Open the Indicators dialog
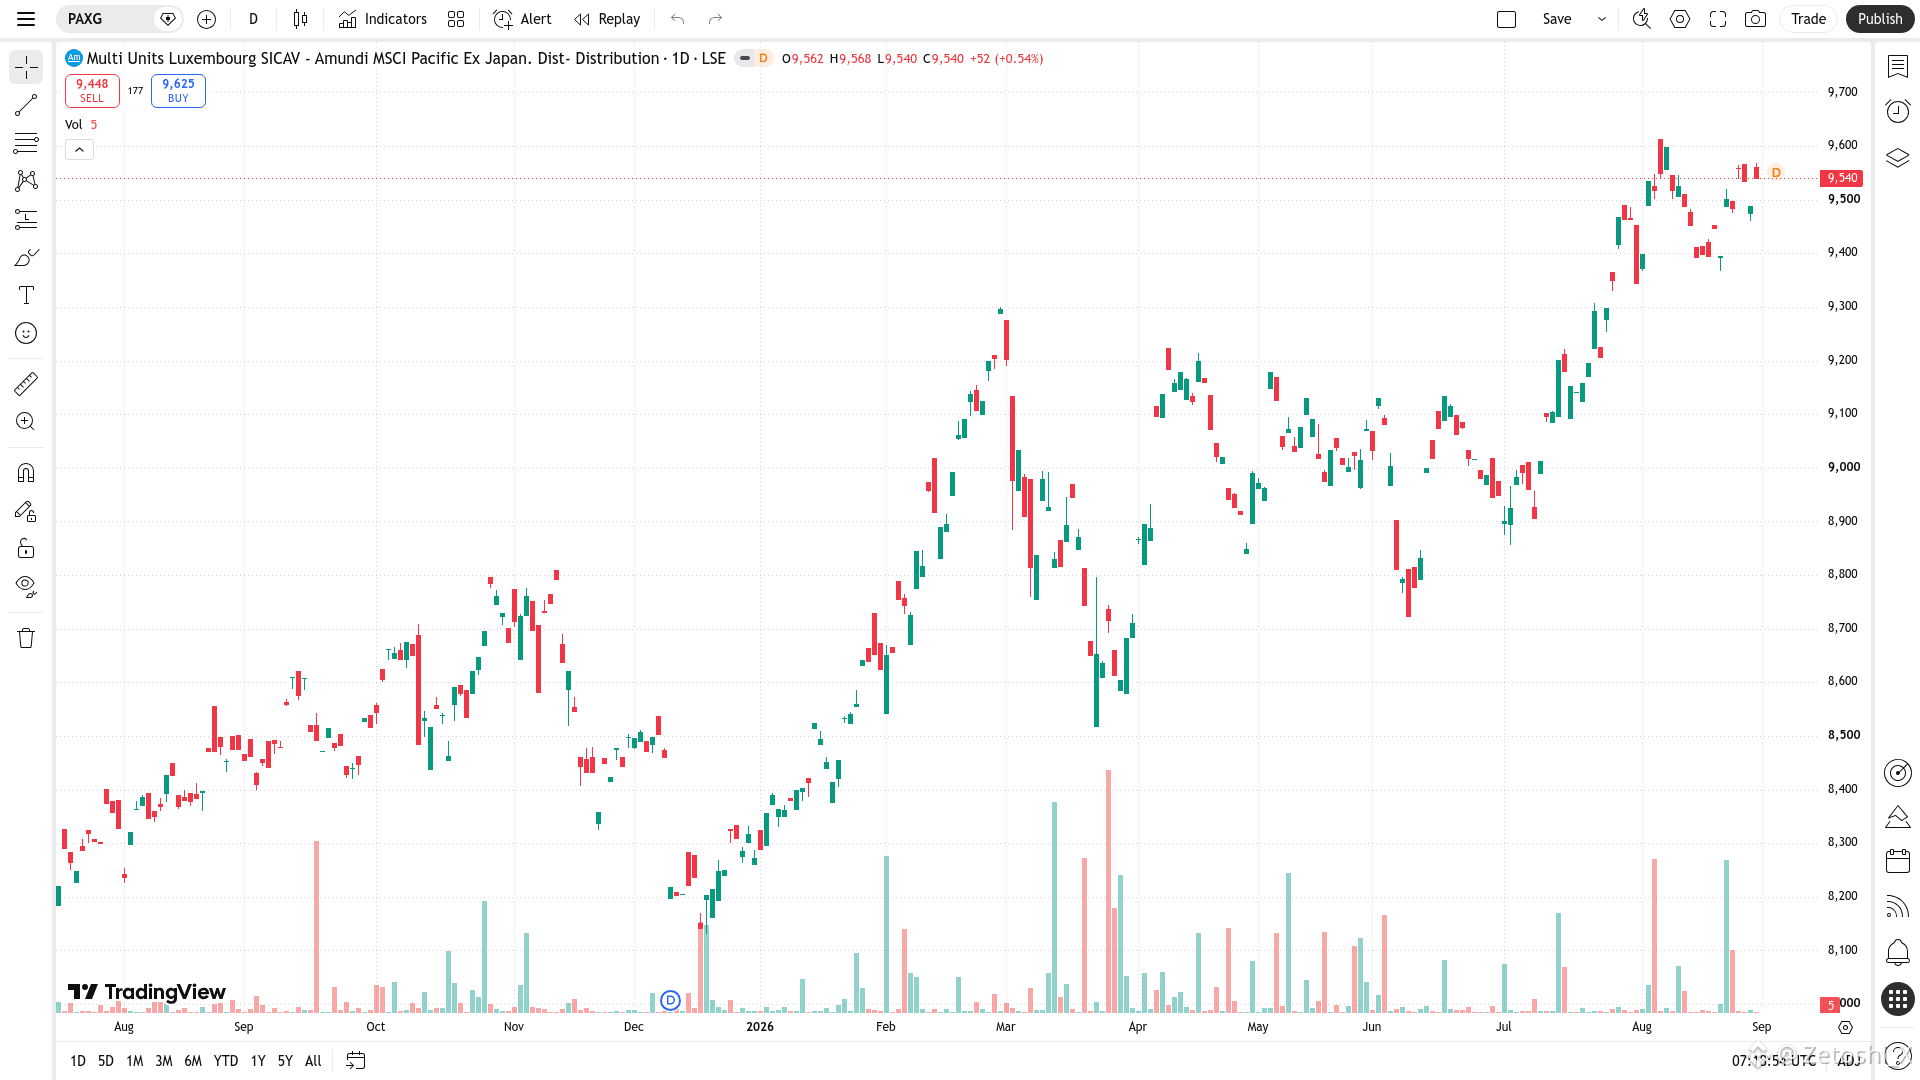This screenshot has height=1080, width=1920. point(383,19)
